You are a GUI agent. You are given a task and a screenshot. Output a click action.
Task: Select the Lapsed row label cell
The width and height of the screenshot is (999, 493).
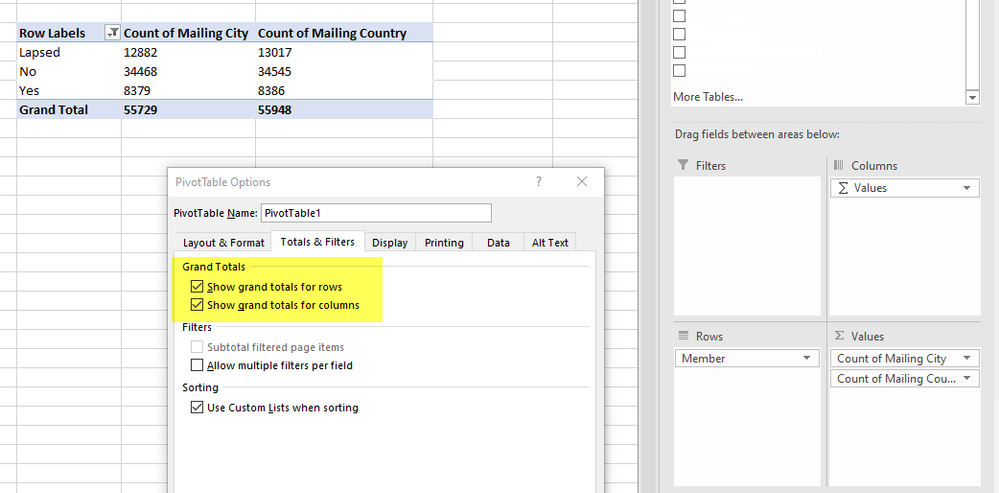(69, 52)
